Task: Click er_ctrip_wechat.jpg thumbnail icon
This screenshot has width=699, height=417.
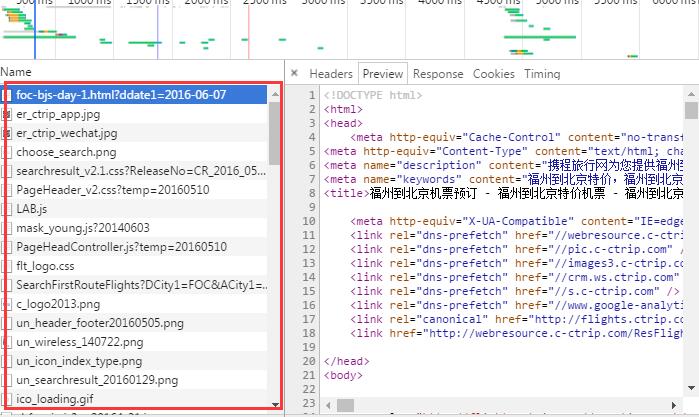Action: click(8, 133)
